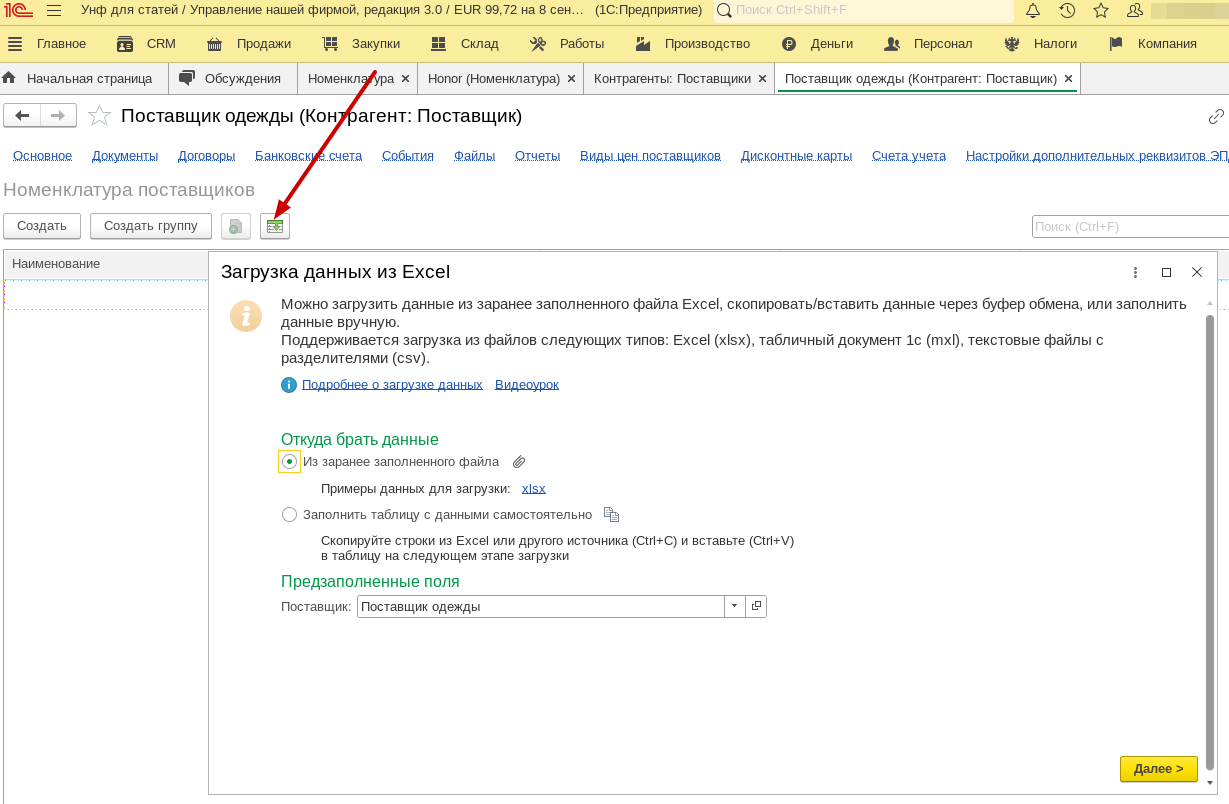
Task: Open the Документы link
Action: point(125,156)
